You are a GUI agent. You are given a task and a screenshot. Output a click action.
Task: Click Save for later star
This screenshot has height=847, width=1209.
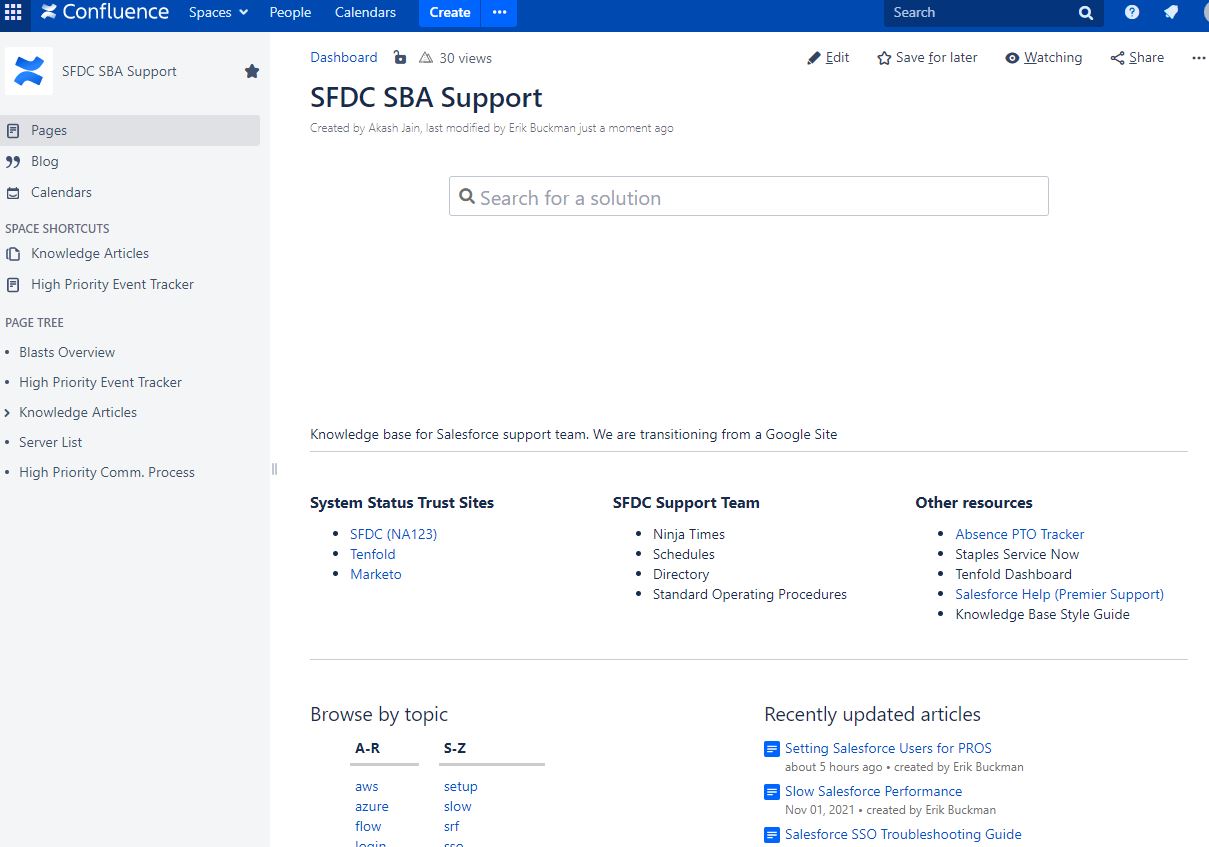[x=927, y=57]
